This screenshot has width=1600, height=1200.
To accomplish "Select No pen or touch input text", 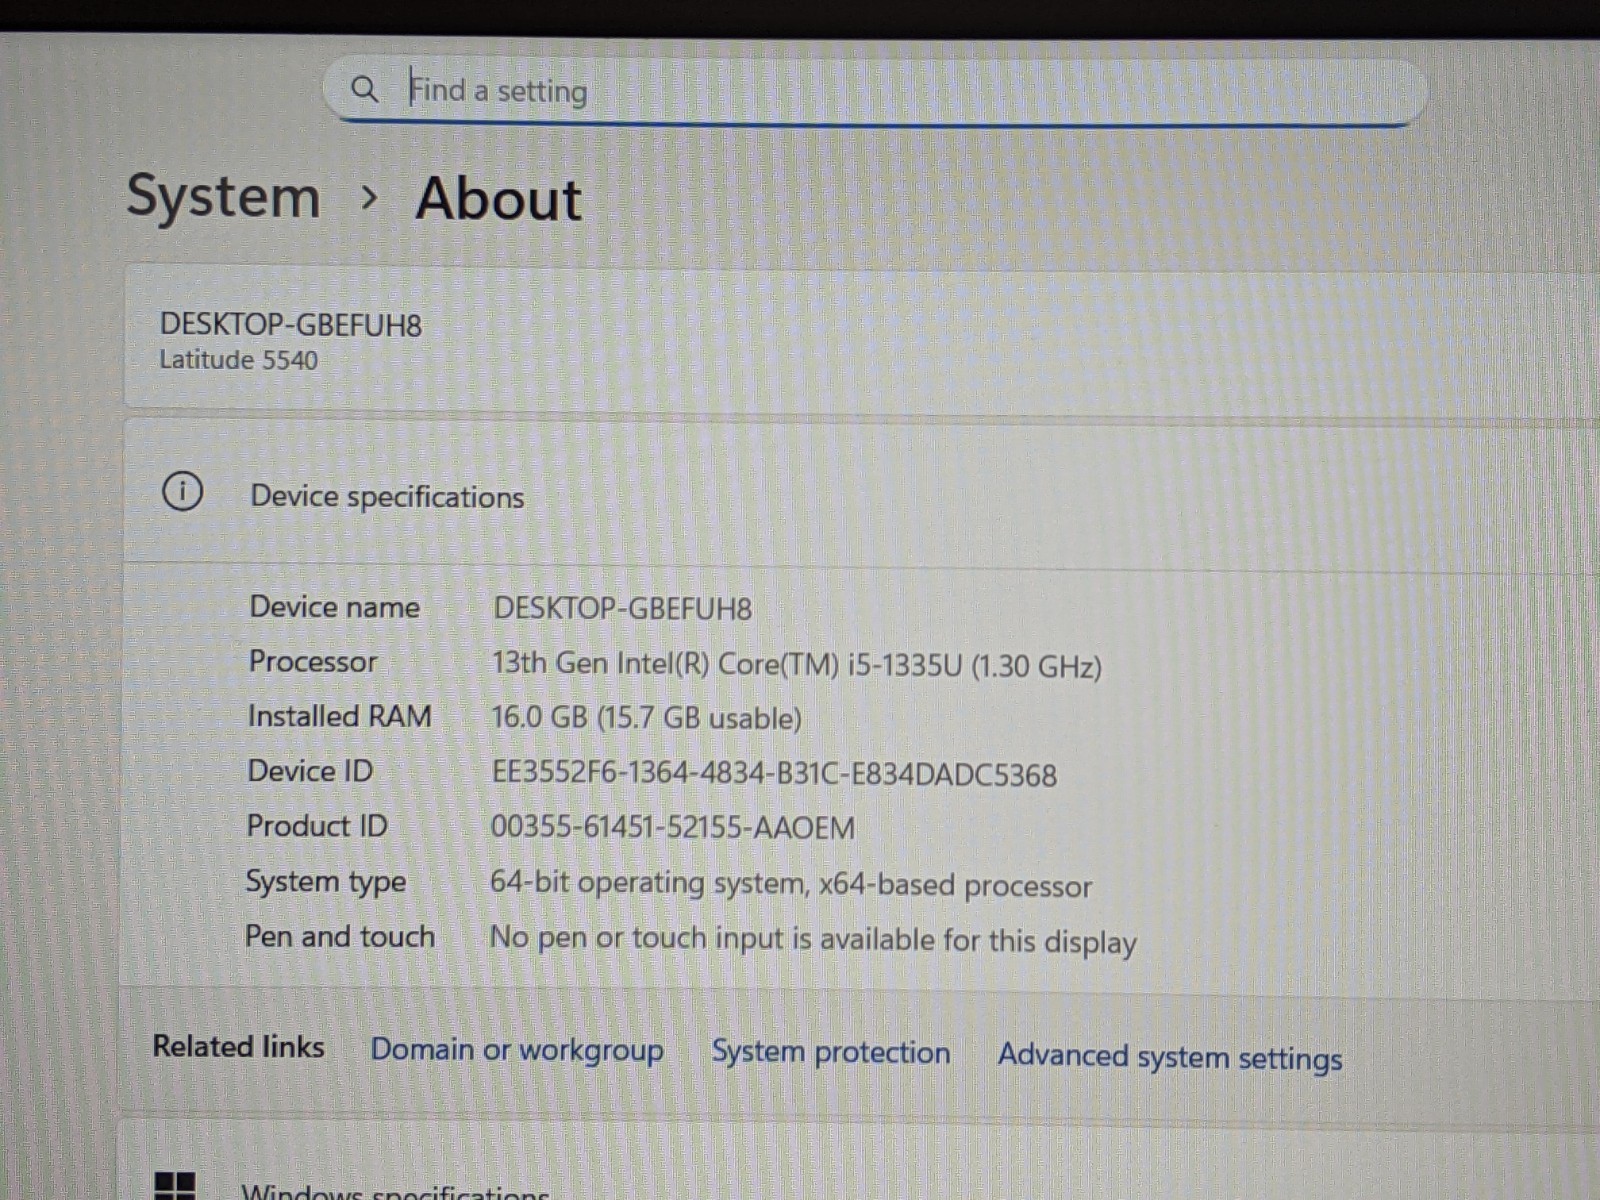I will [813, 940].
